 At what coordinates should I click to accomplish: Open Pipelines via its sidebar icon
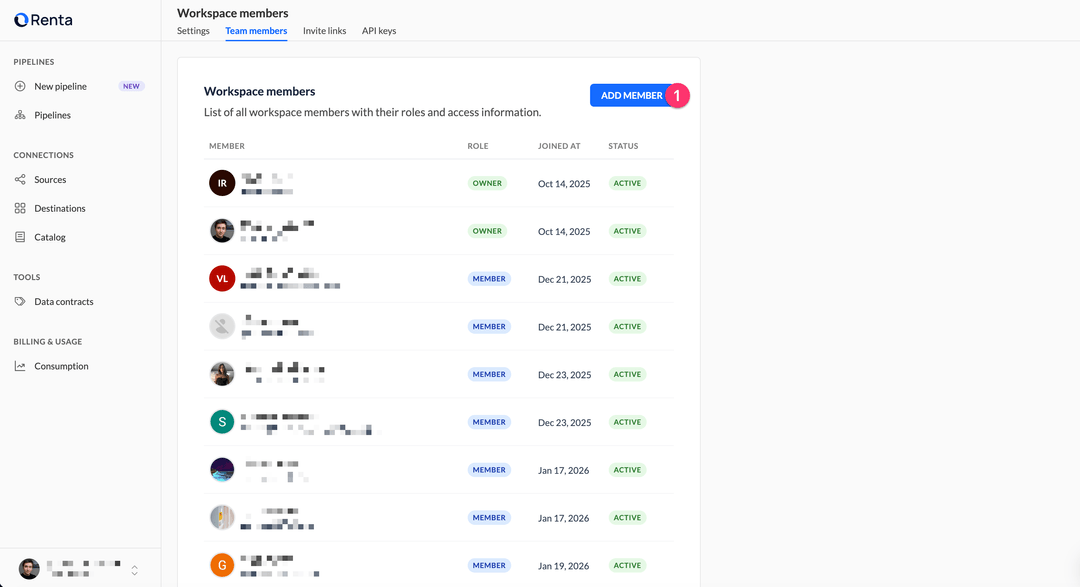tap(20, 115)
